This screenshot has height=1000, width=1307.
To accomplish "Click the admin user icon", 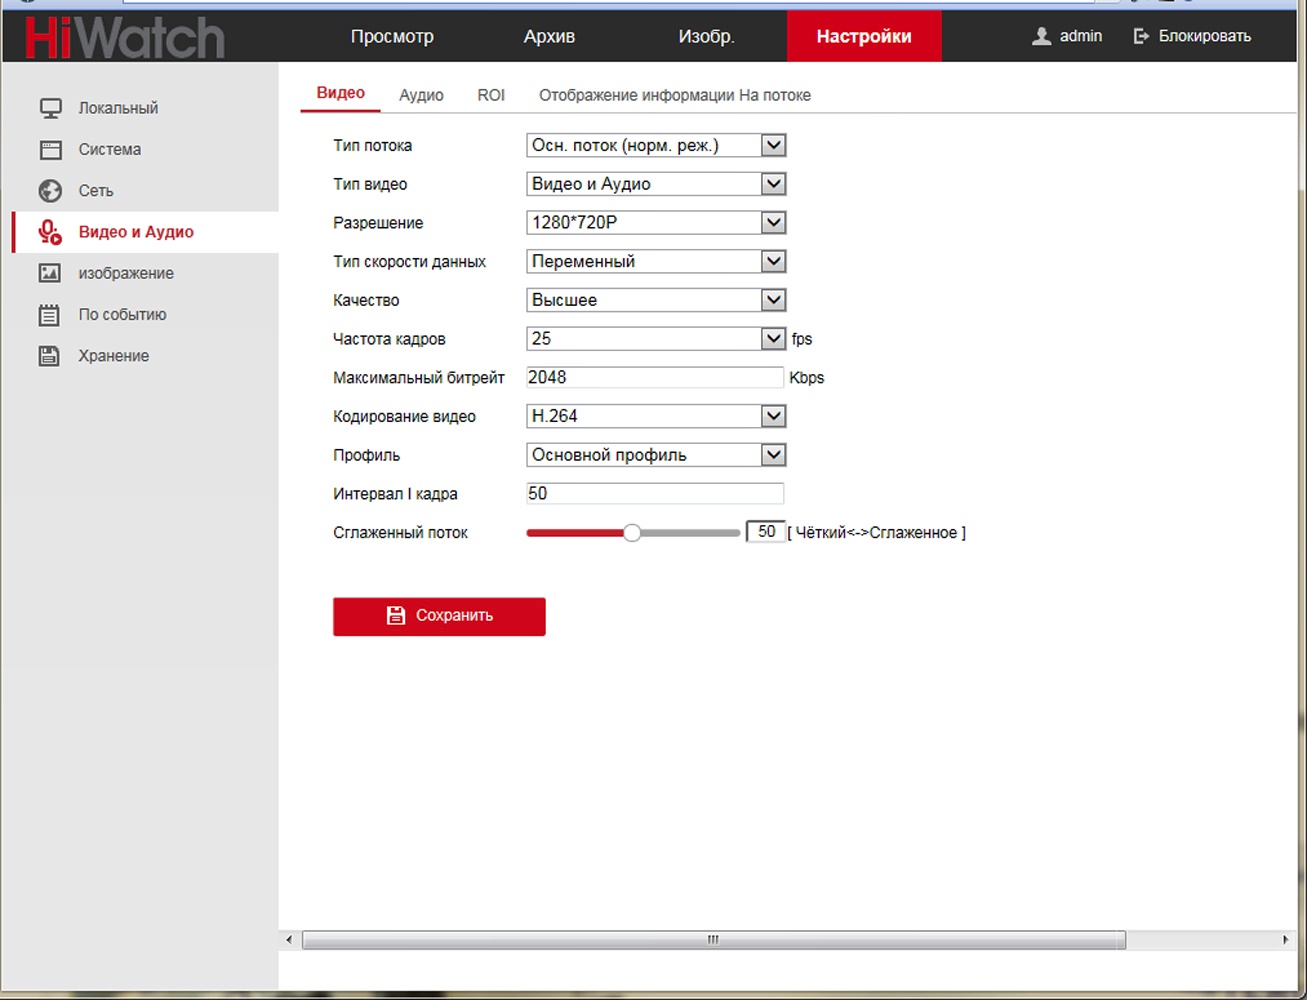I will pyautogui.click(x=1041, y=36).
